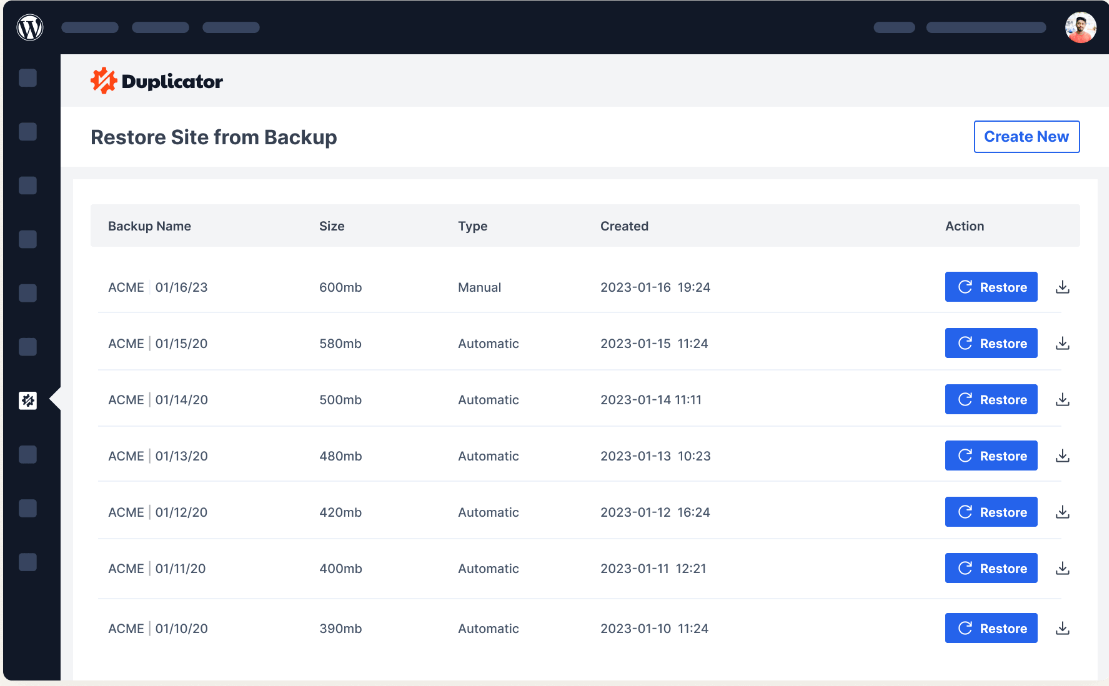Image resolution: width=1109 pixels, height=686 pixels.
Task: Download the ACME 01/10/20 backup
Action: point(1062,628)
